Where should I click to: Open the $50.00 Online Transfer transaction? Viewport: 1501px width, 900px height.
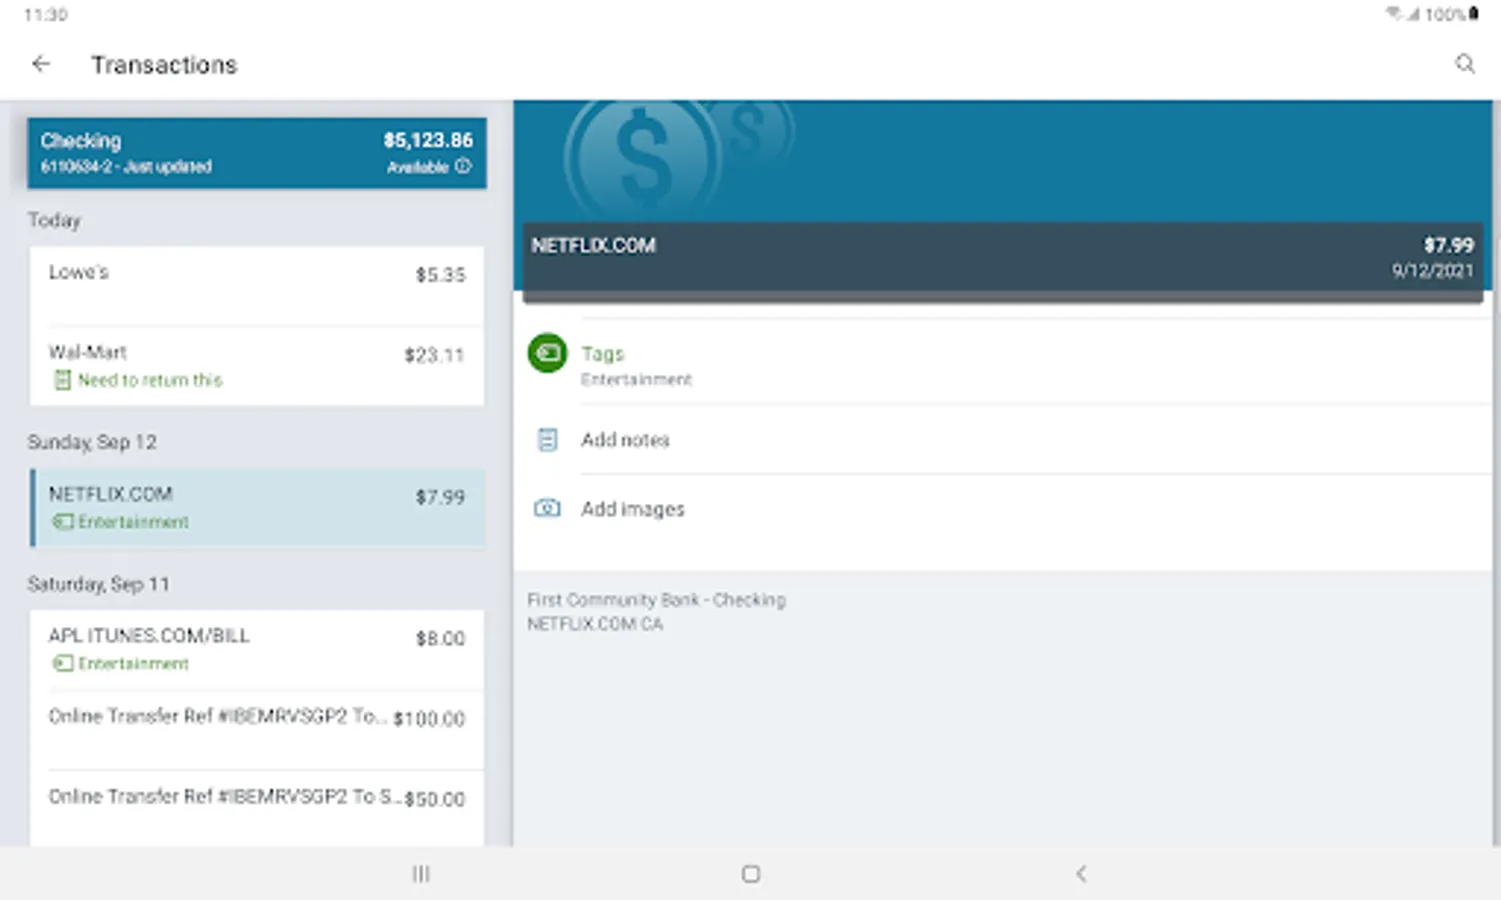257,808
